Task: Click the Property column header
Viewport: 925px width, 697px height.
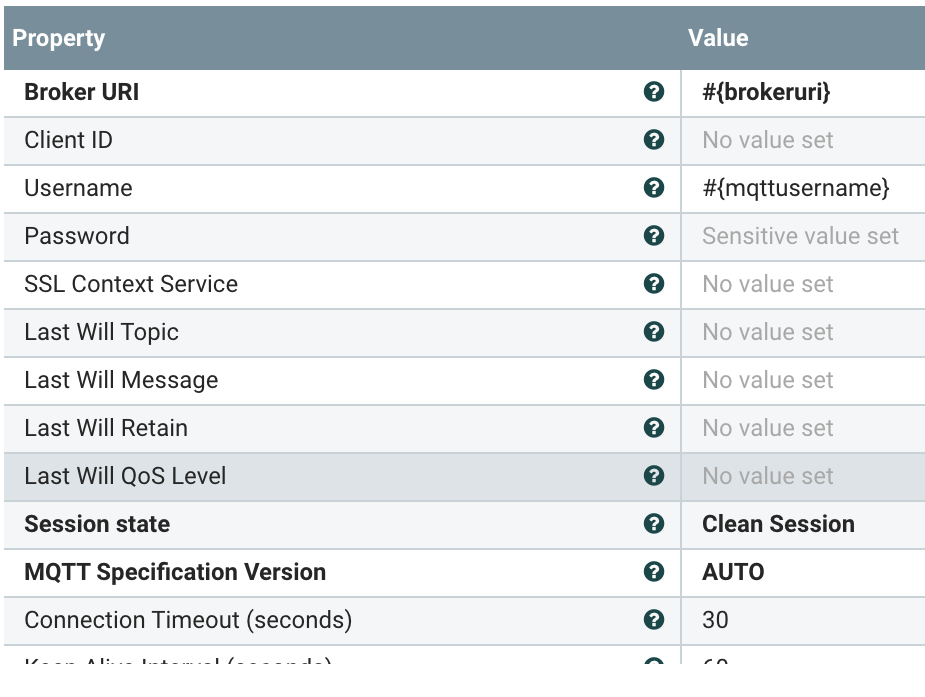Action: [x=59, y=38]
